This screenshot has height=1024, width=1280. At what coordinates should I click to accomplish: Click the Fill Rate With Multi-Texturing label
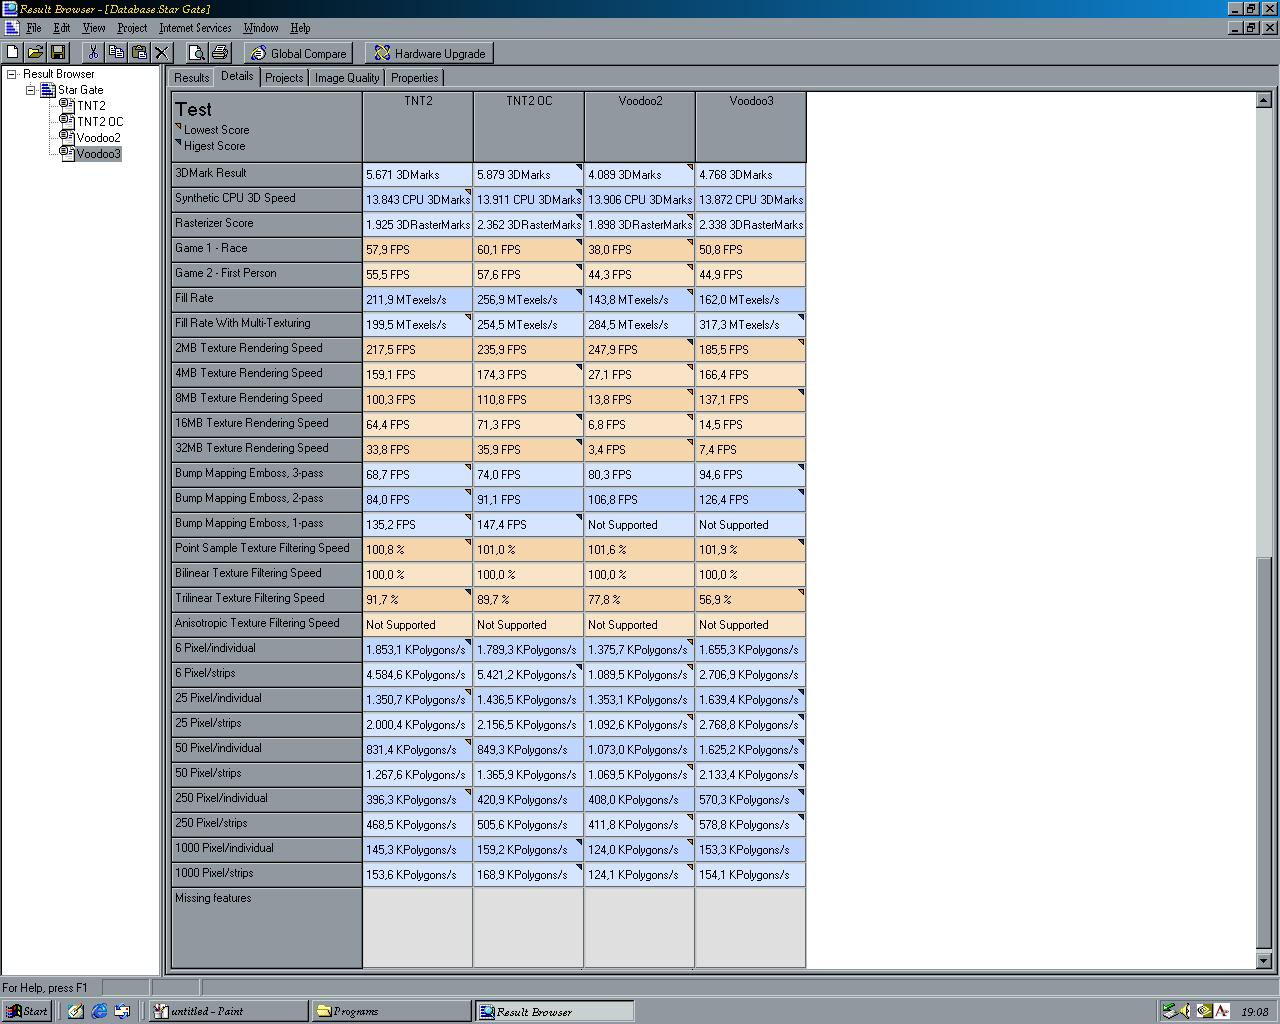pos(267,324)
